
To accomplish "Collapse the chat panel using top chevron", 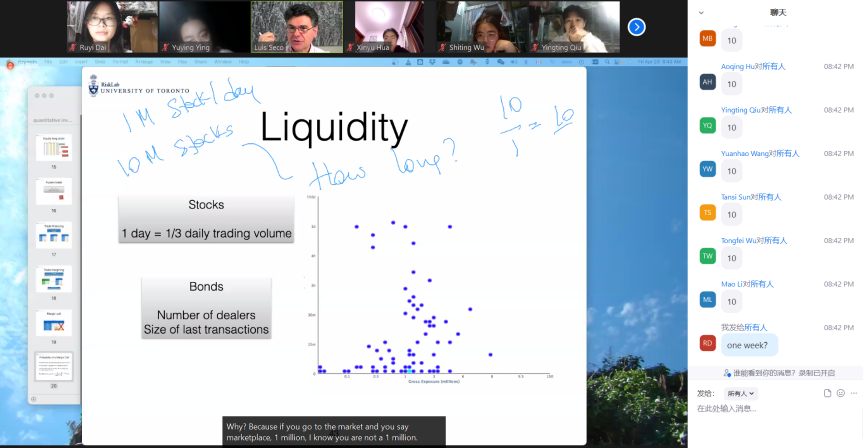I will point(701,12).
